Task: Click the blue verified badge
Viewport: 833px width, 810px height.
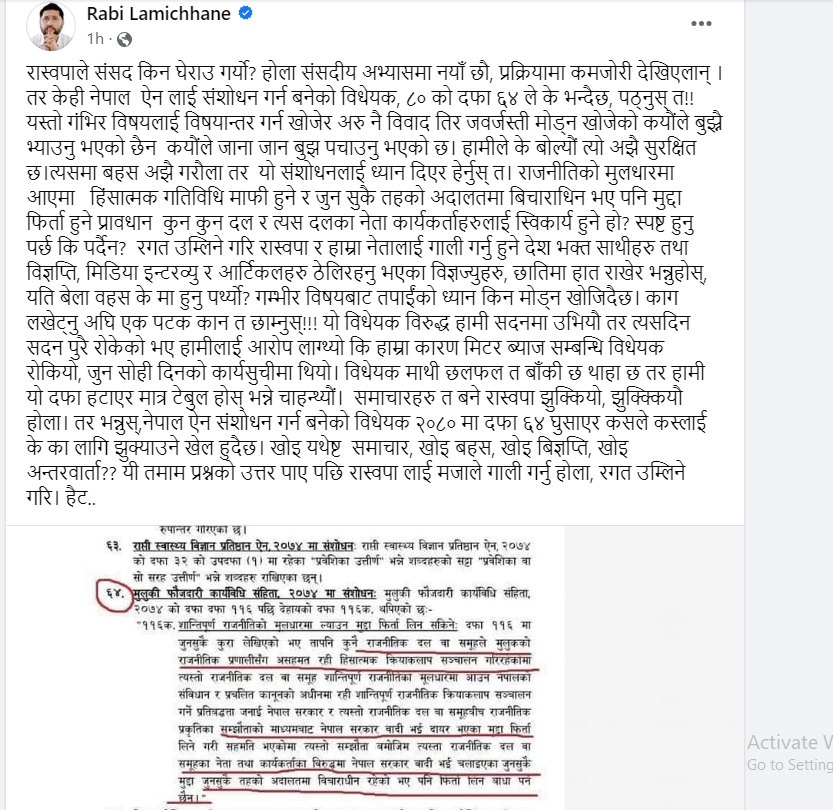Action: pyautogui.click(x=245, y=13)
